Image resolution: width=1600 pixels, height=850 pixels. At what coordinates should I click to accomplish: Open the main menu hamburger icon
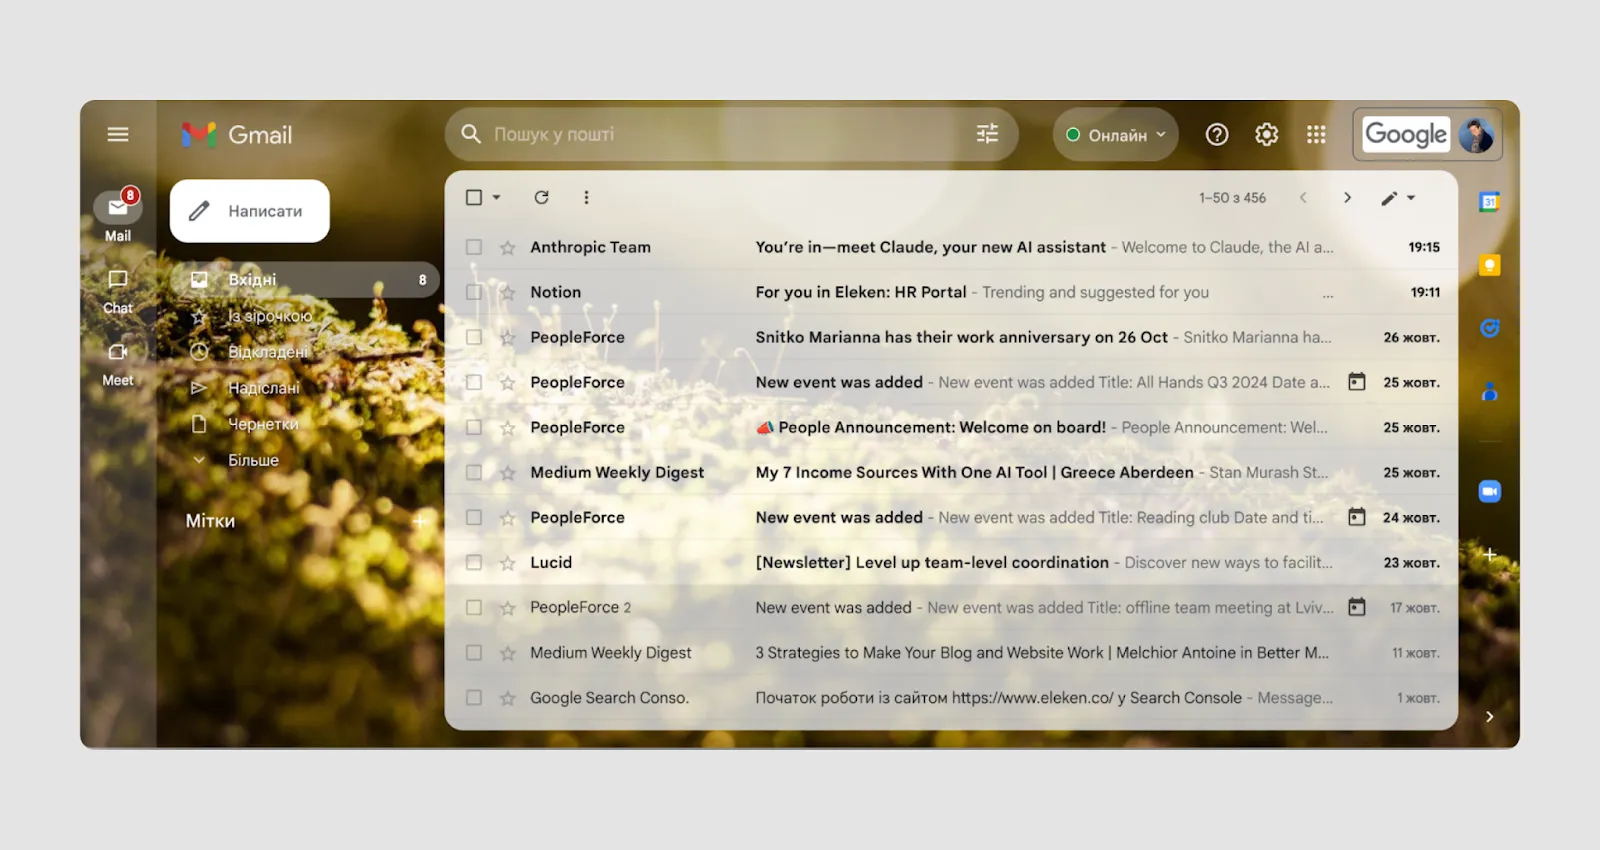click(118, 134)
